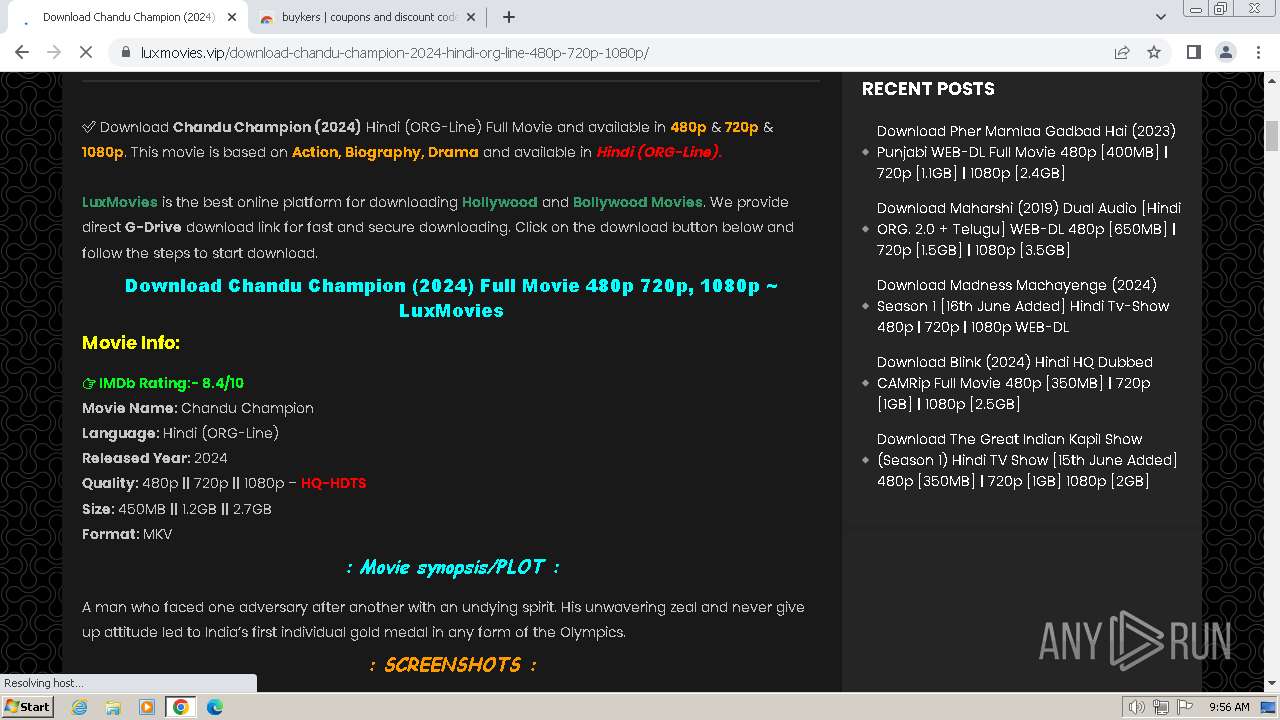Click Size: 450MB 1.2GB 2.7GB line

click(x=177, y=509)
